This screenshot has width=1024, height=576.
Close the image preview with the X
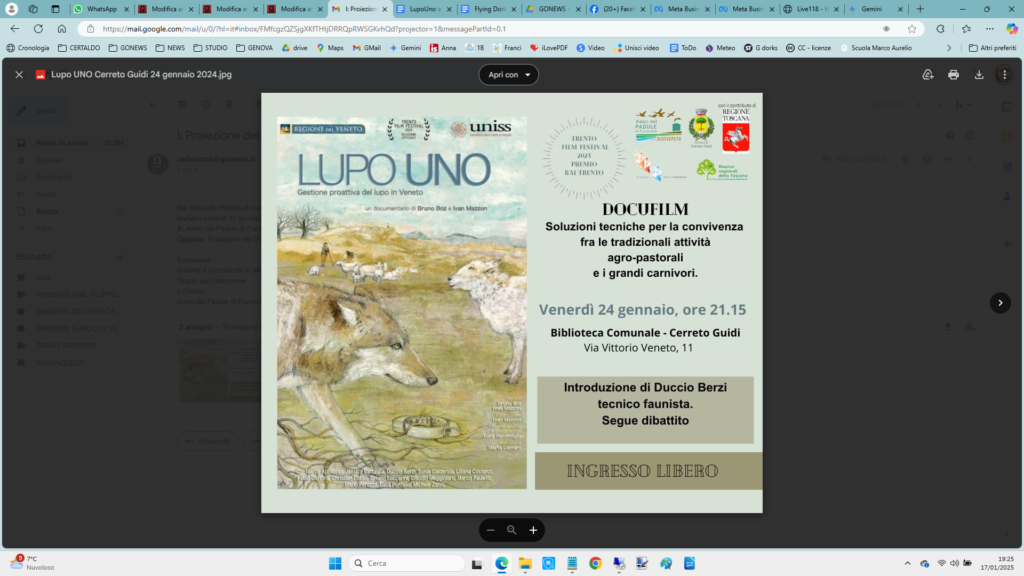pyautogui.click(x=19, y=75)
